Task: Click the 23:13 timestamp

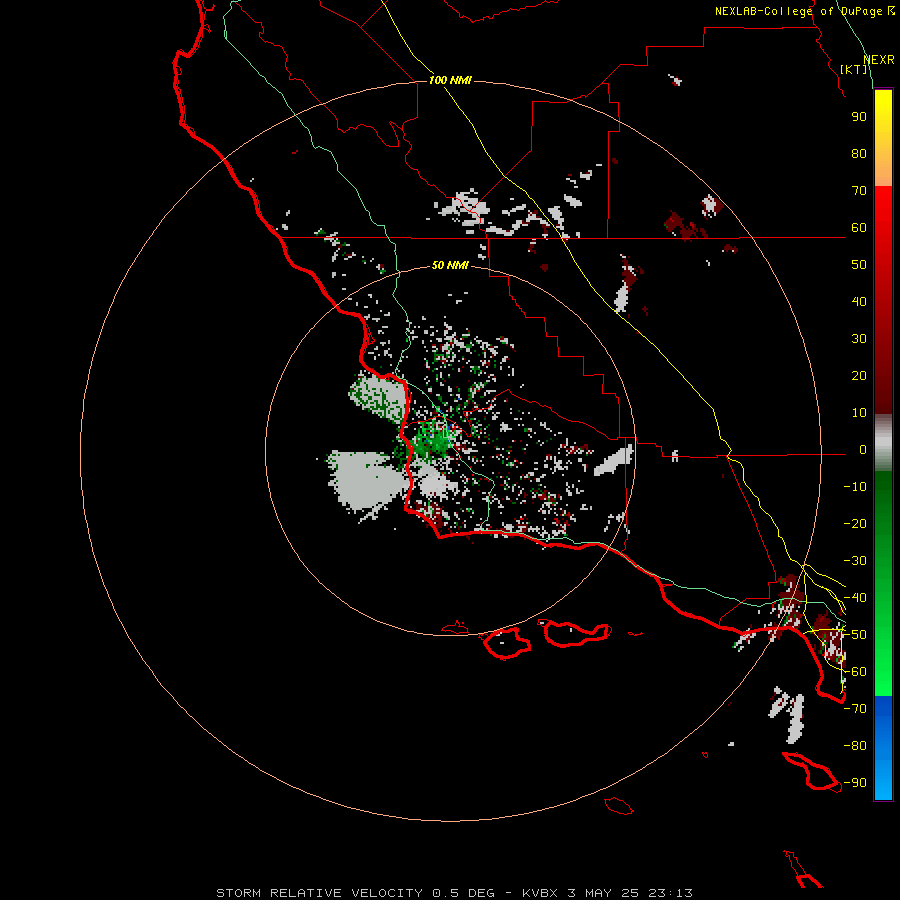Action: (x=670, y=893)
